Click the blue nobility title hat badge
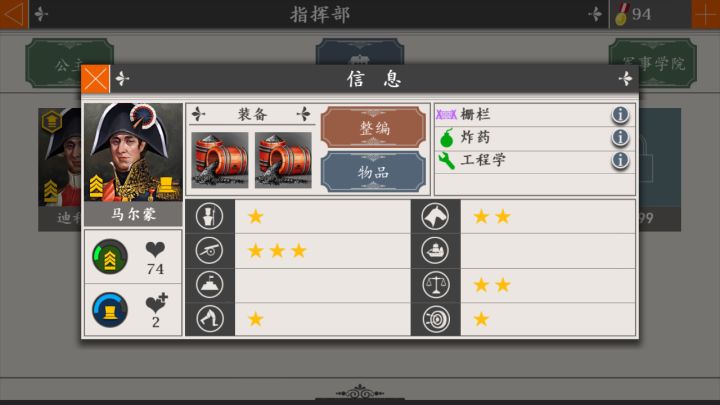720x405 pixels. 110,309
